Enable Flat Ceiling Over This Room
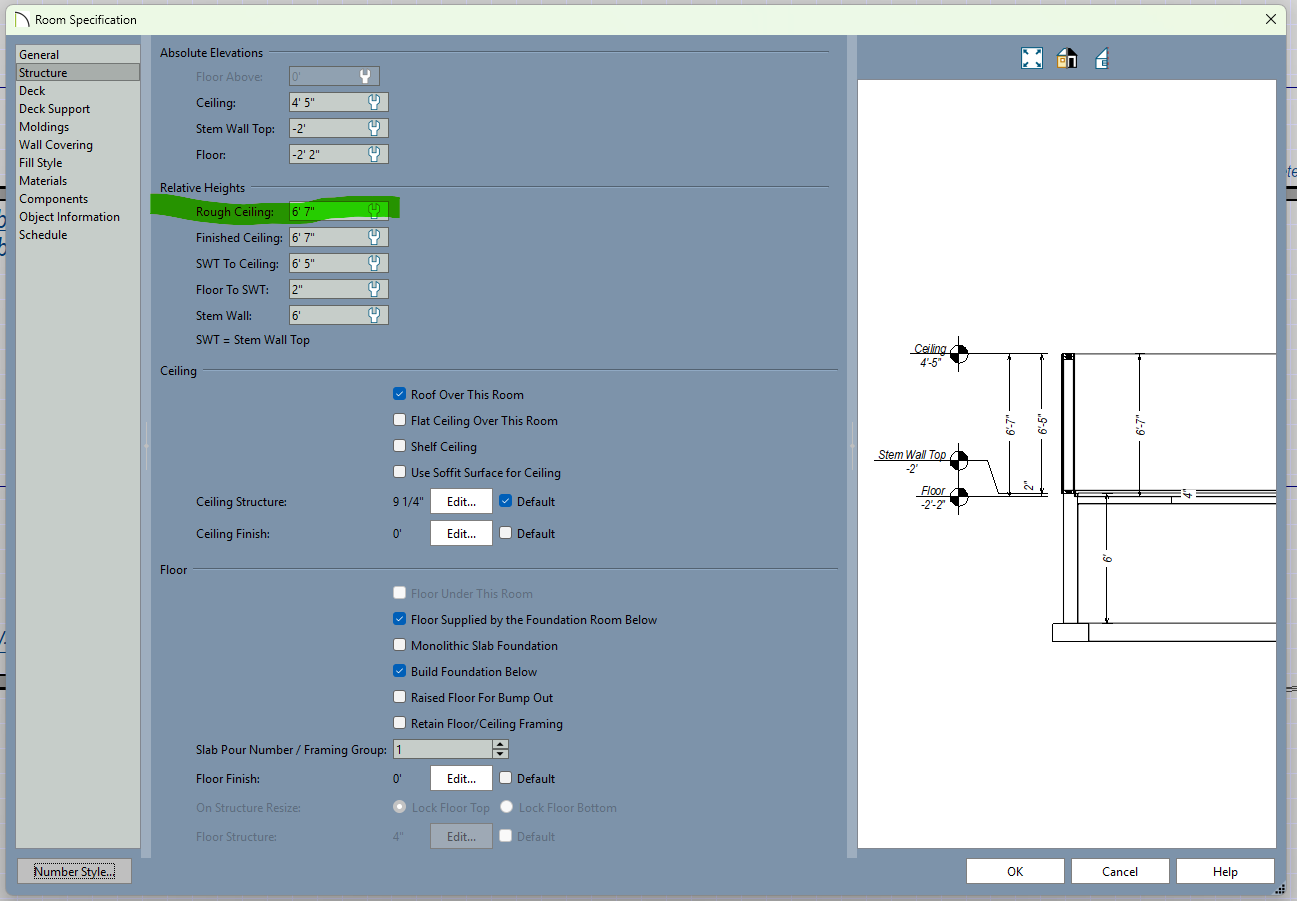Screen dimensions: 1297x901 click(x=400, y=421)
